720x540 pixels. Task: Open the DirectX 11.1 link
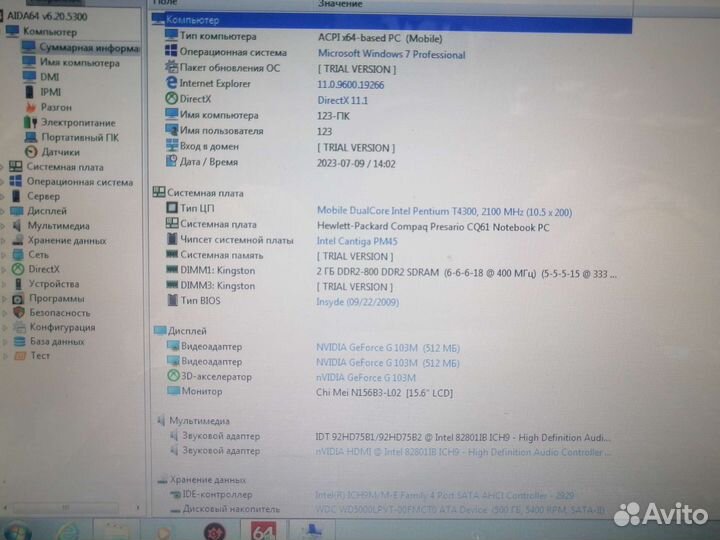coord(343,100)
